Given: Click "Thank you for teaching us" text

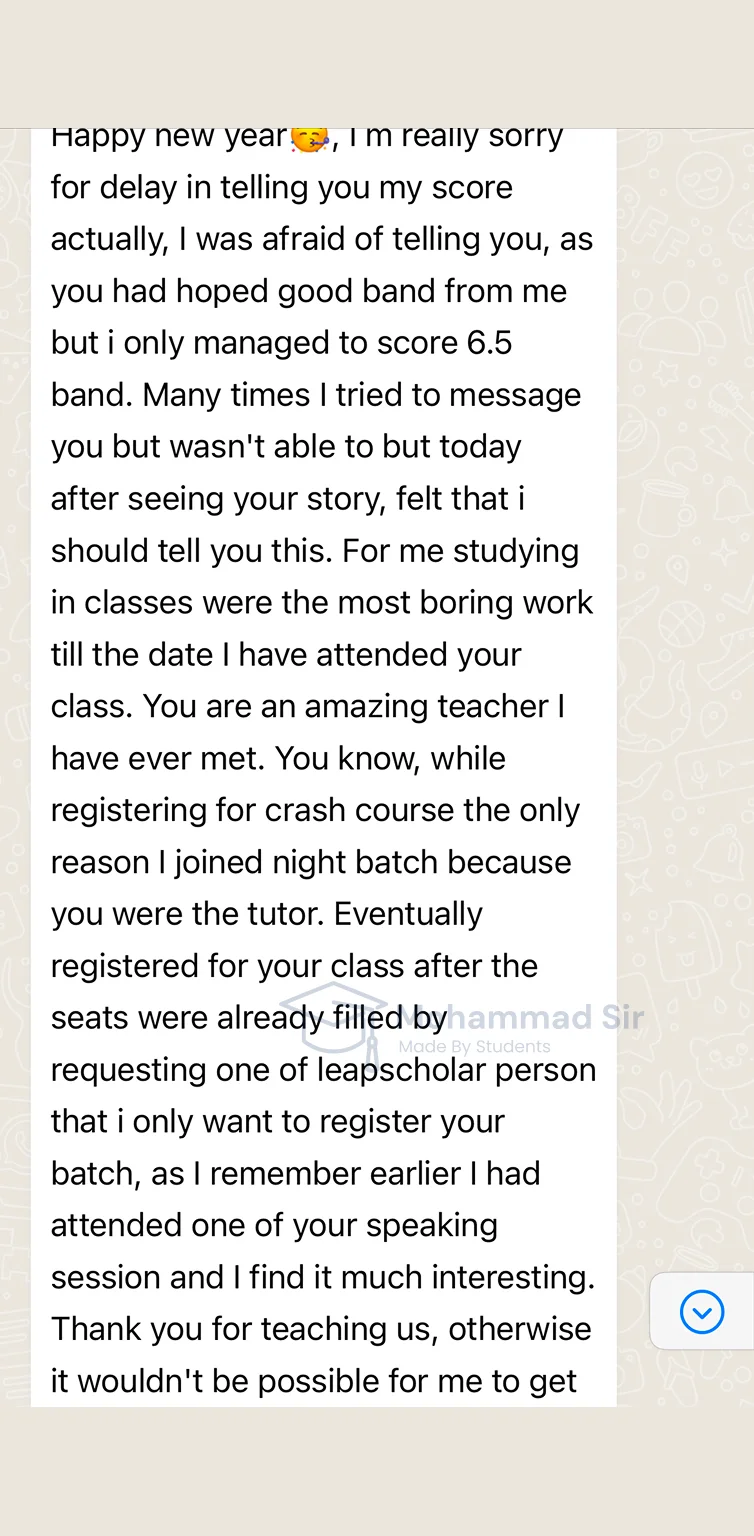Looking at the screenshot, I should (x=245, y=1329).
